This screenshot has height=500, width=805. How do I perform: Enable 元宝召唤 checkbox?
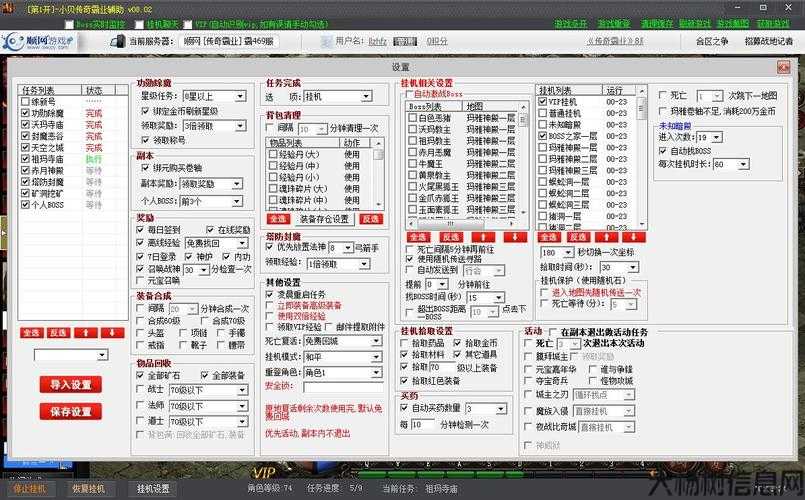(x=140, y=280)
